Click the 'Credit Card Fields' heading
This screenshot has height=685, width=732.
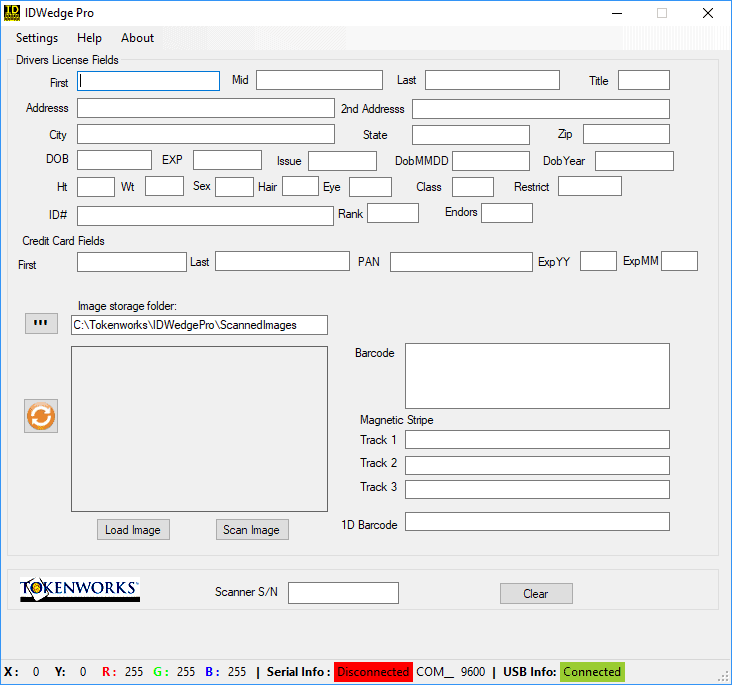(63, 241)
